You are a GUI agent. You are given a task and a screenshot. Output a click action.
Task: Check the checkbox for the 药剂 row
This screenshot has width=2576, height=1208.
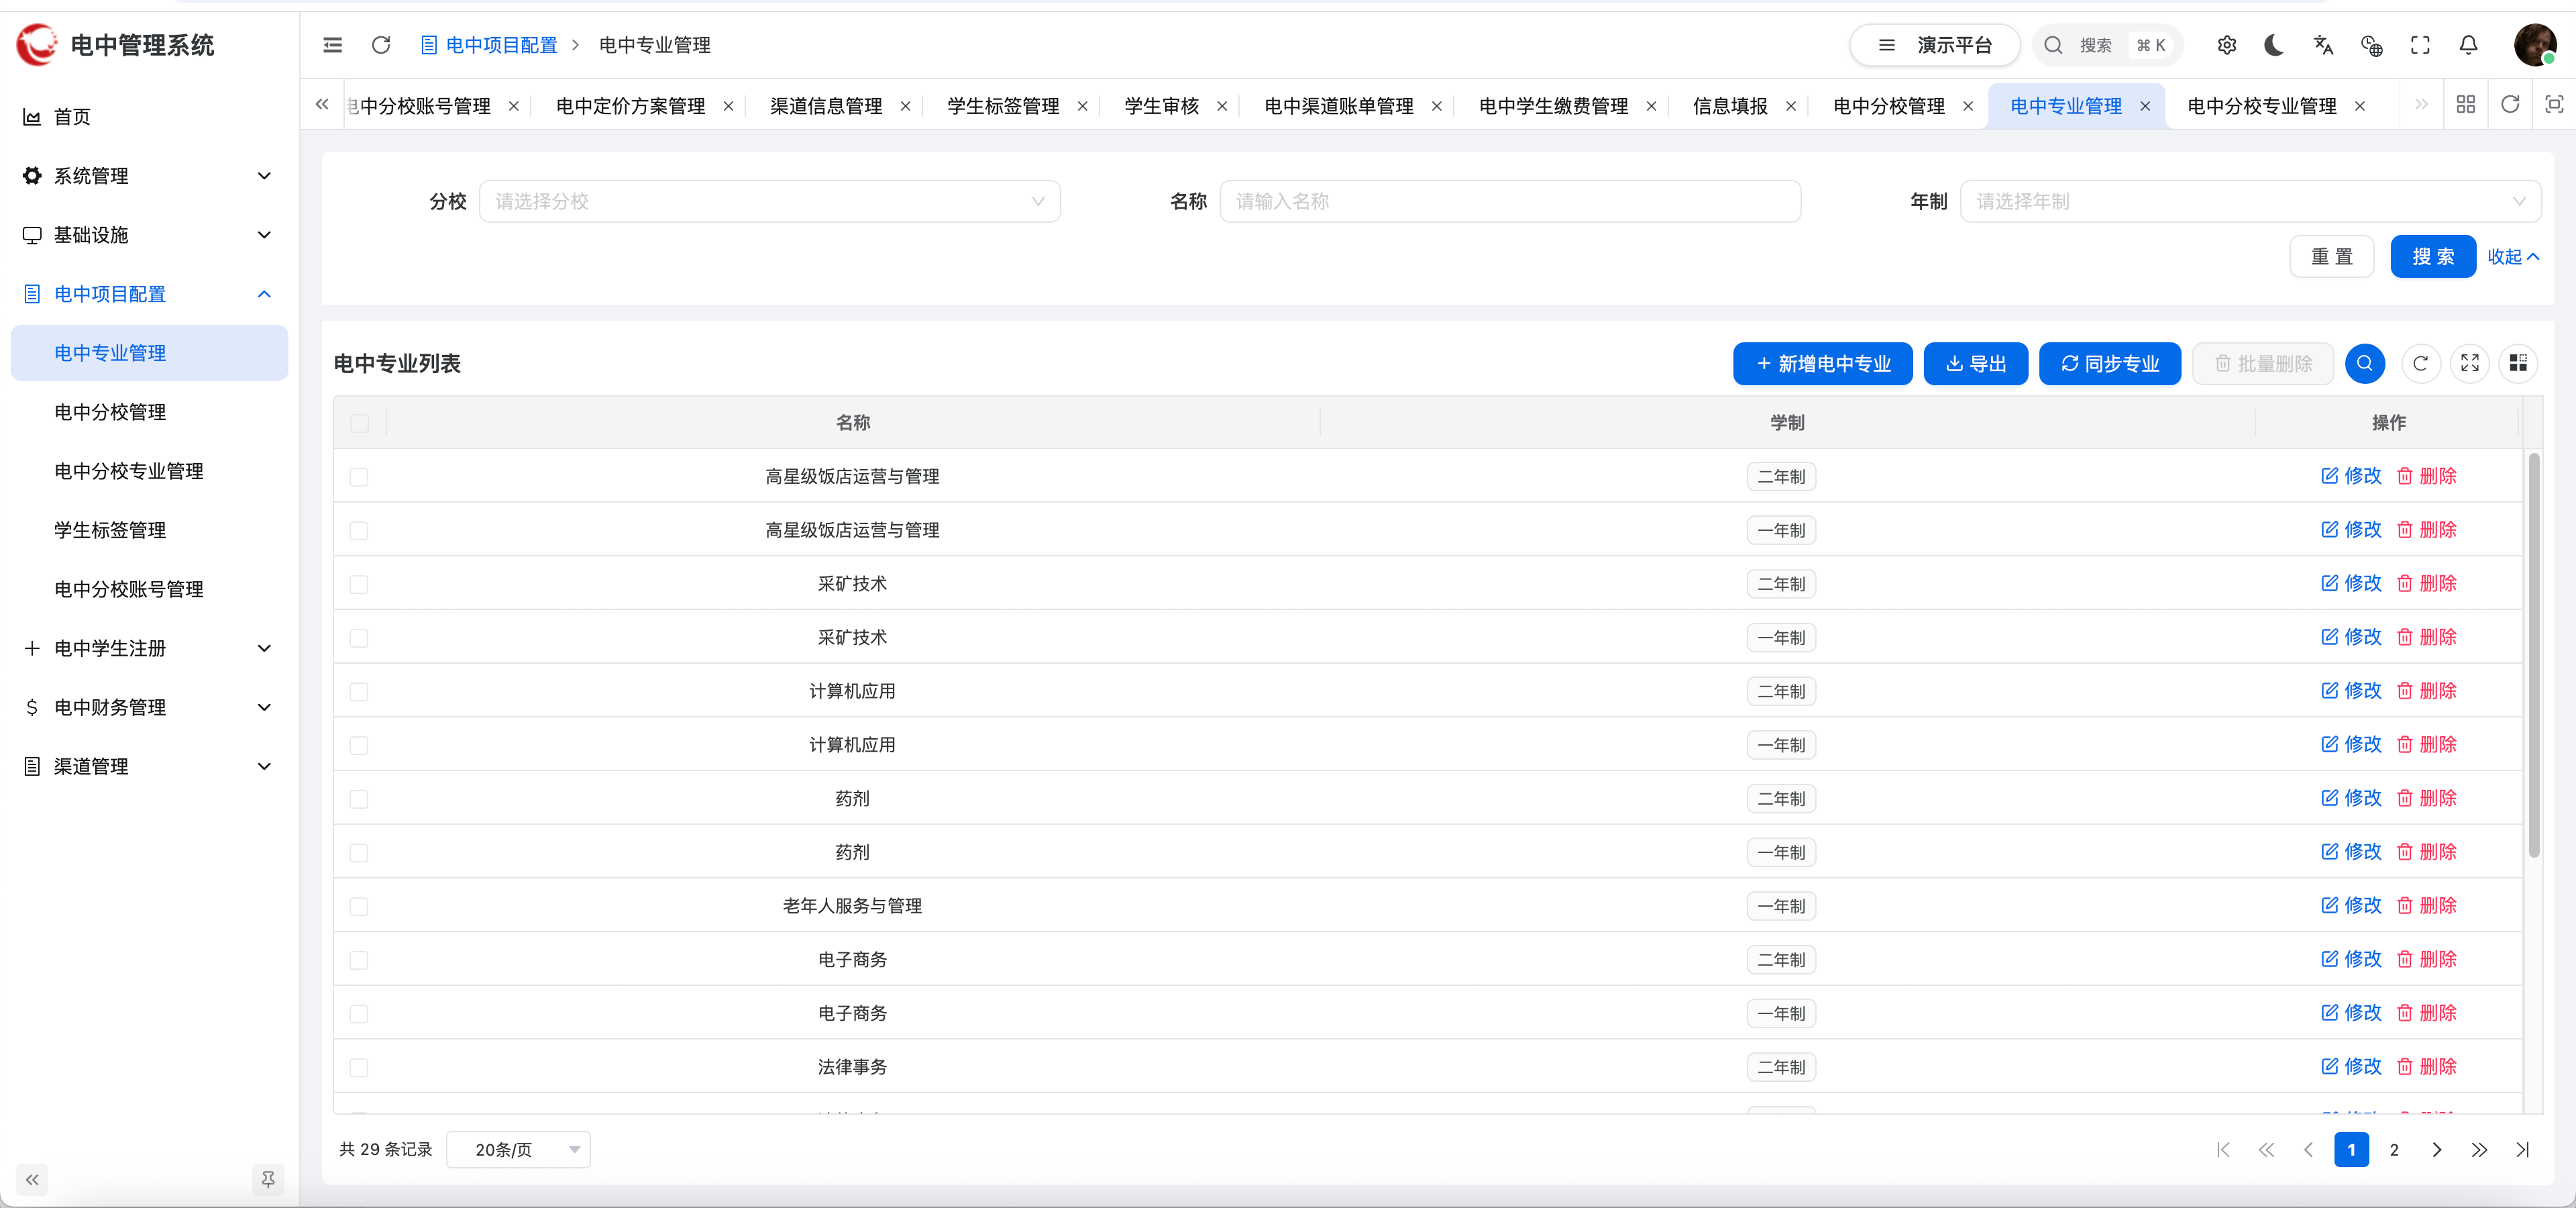pyautogui.click(x=360, y=799)
